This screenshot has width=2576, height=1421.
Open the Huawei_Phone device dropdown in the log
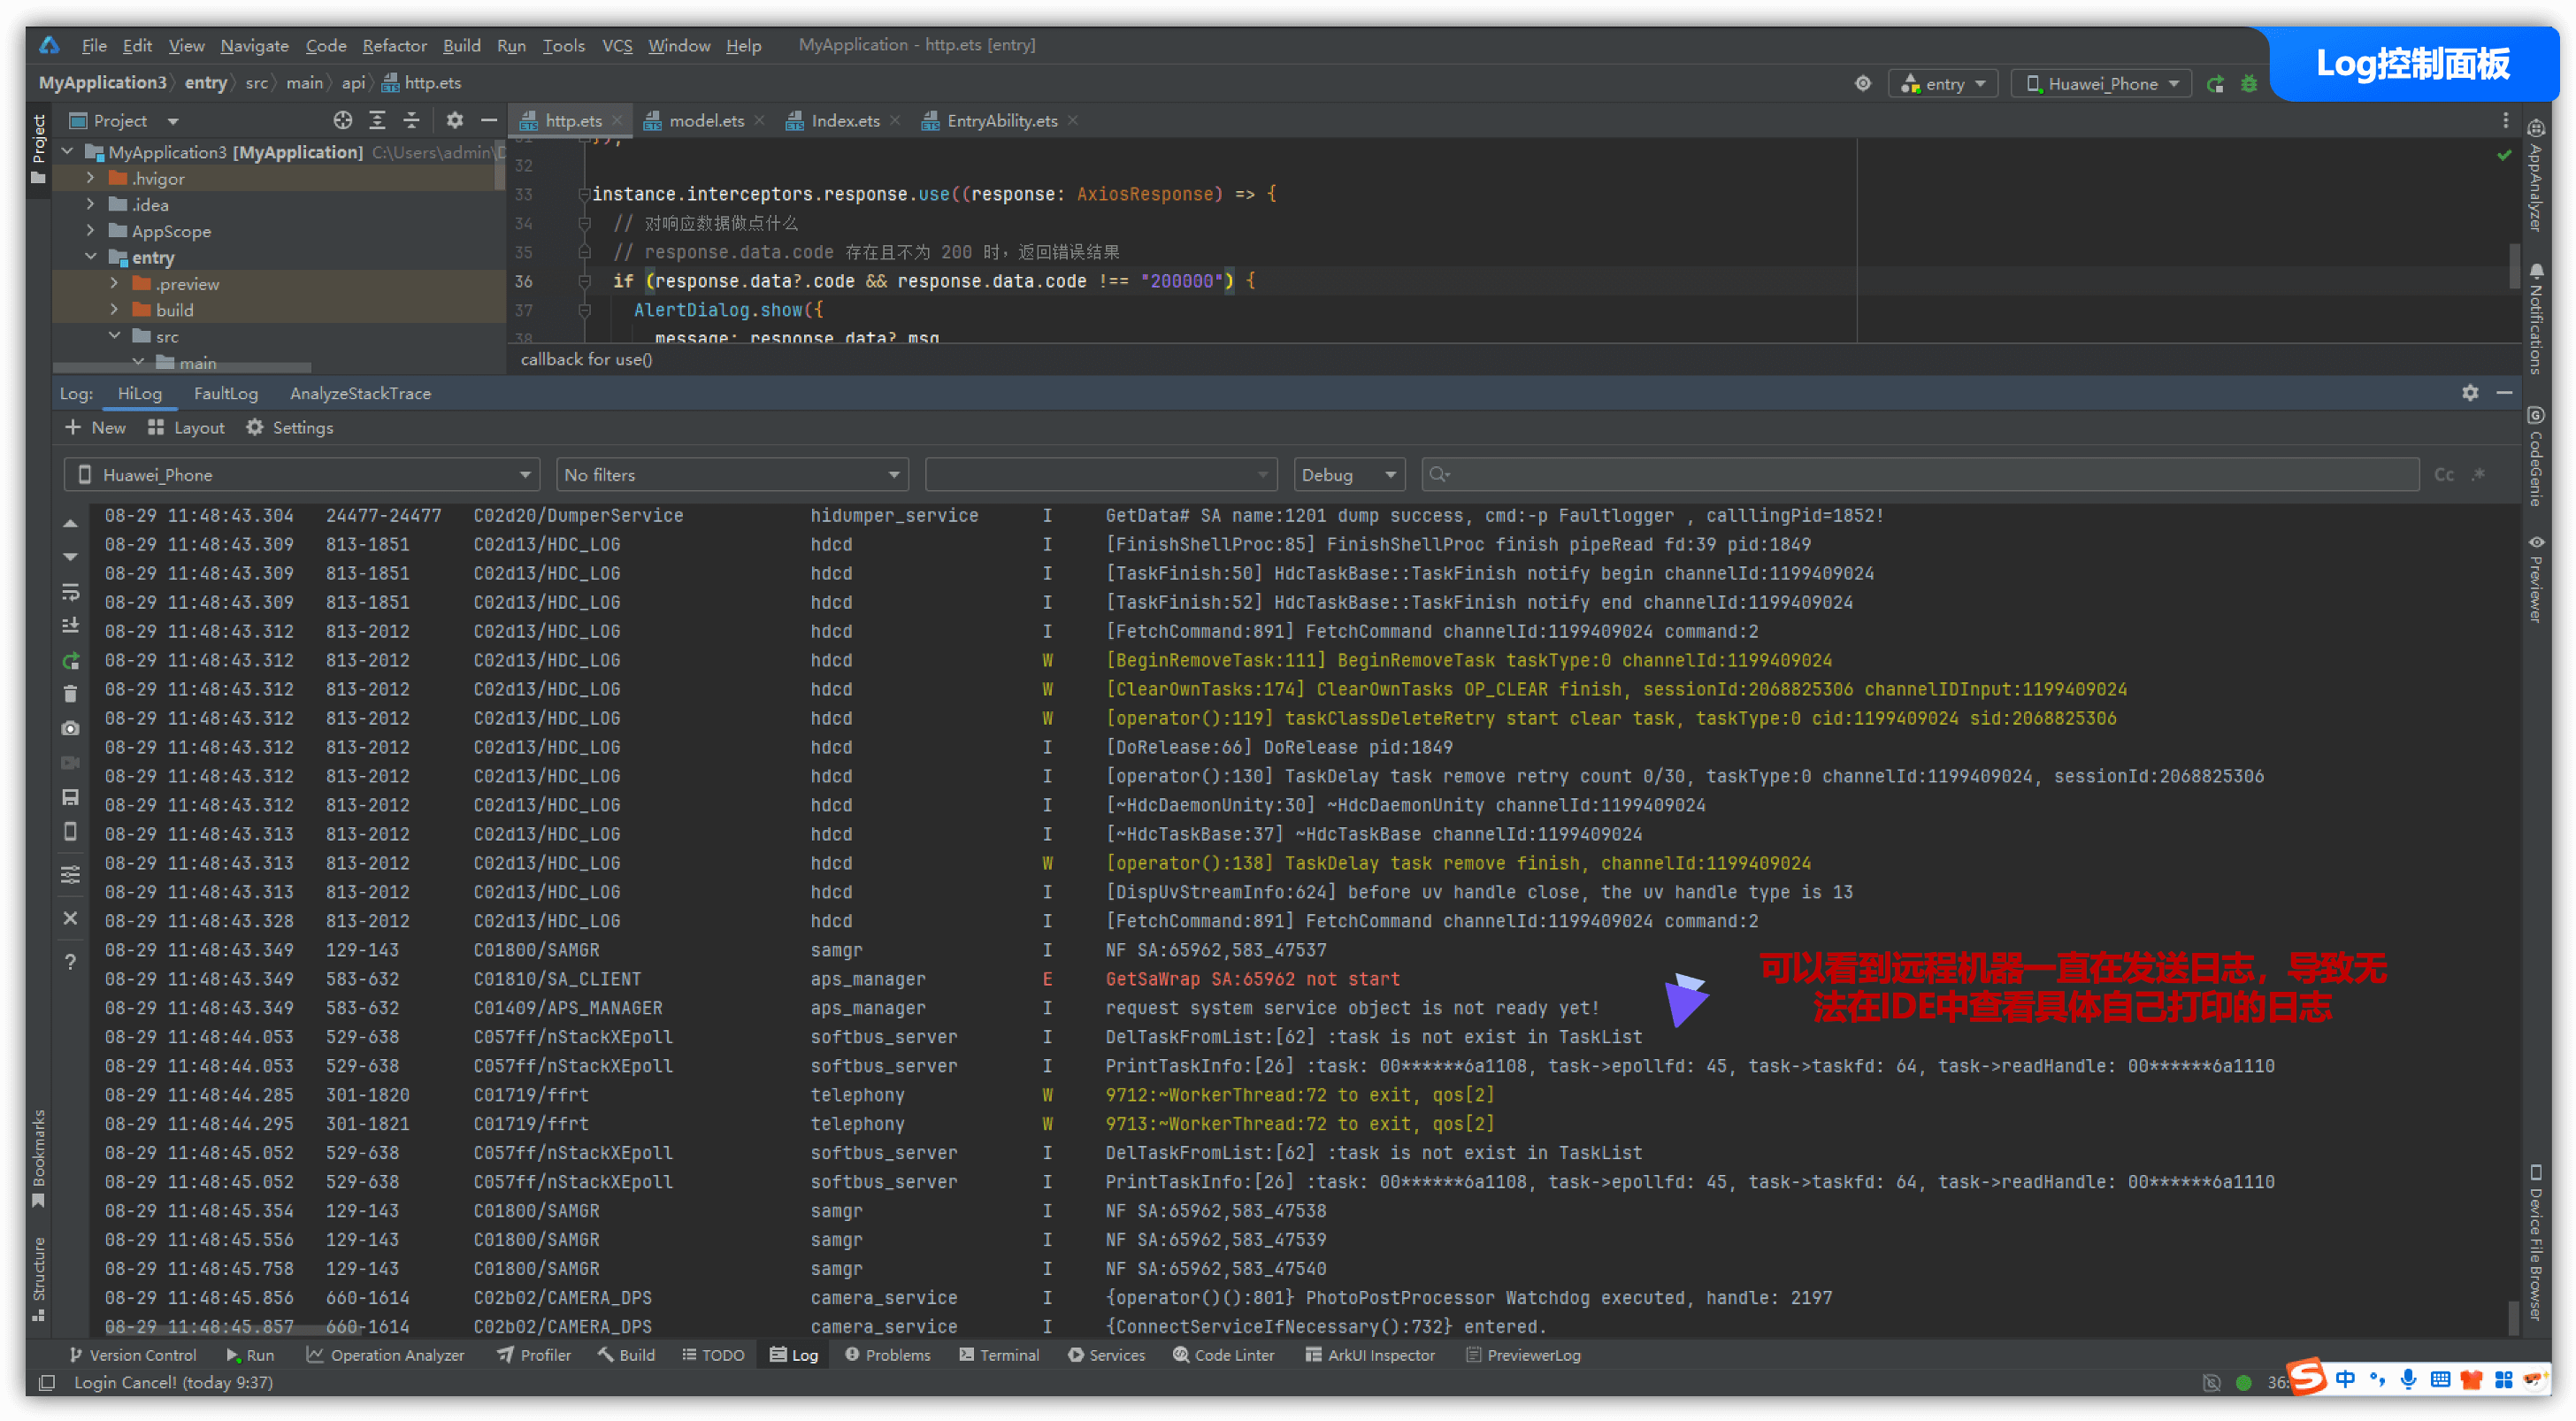click(x=302, y=475)
